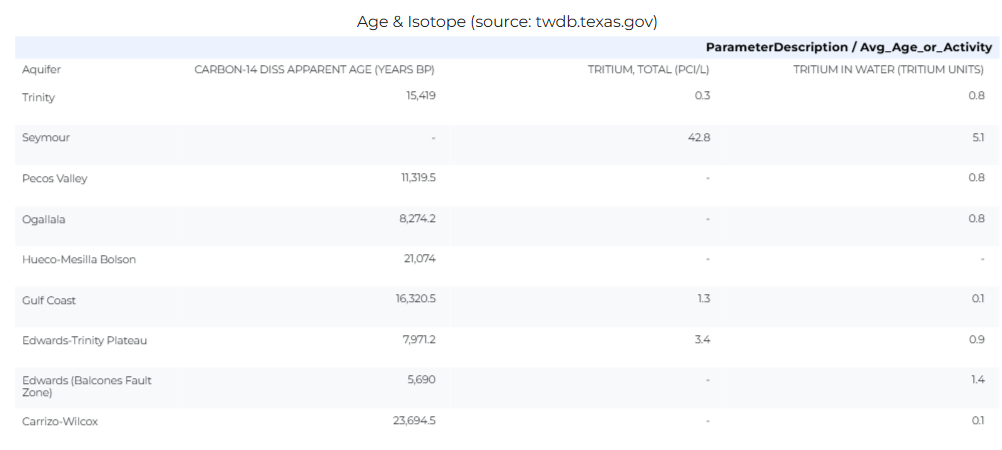This screenshot has width=1002, height=450.
Task: Click the ParameterDescription / Avg_Age_or_Activity header
Action: coord(848,47)
